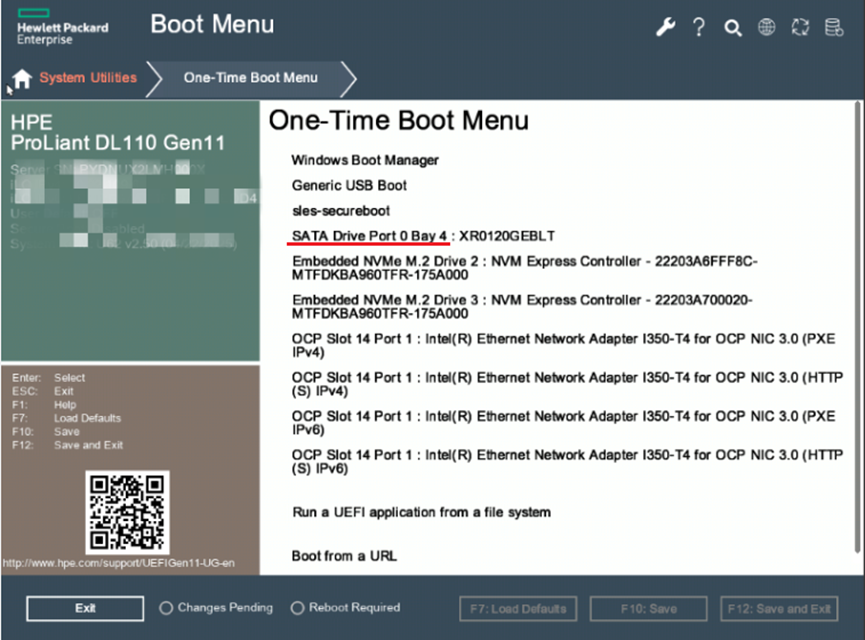Boot SATA Drive Port 0 Bay 4
Viewport: 865px width, 640px height.
click(423, 236)
